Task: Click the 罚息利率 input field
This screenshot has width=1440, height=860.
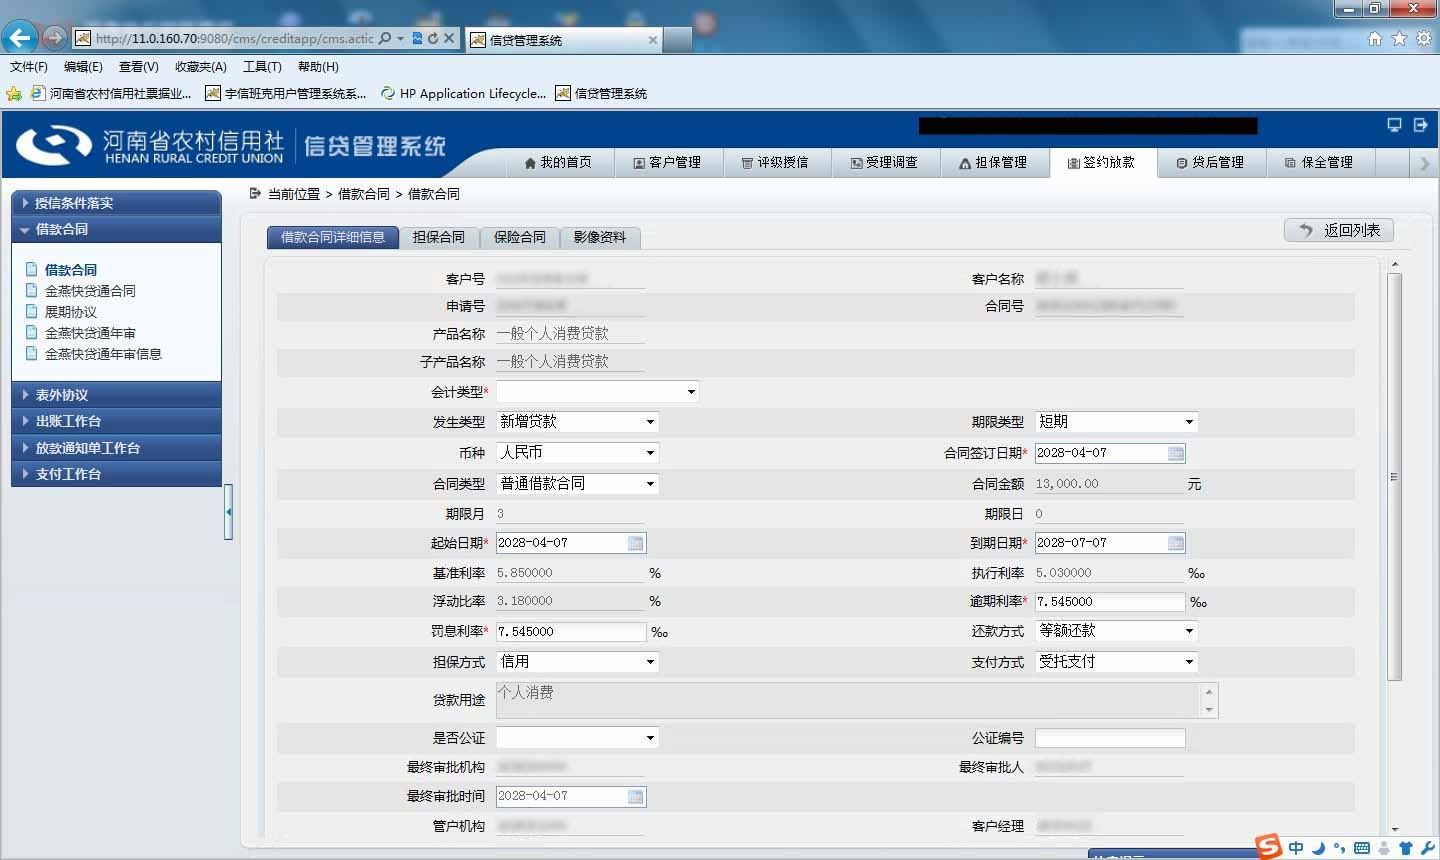Action: 571,632
